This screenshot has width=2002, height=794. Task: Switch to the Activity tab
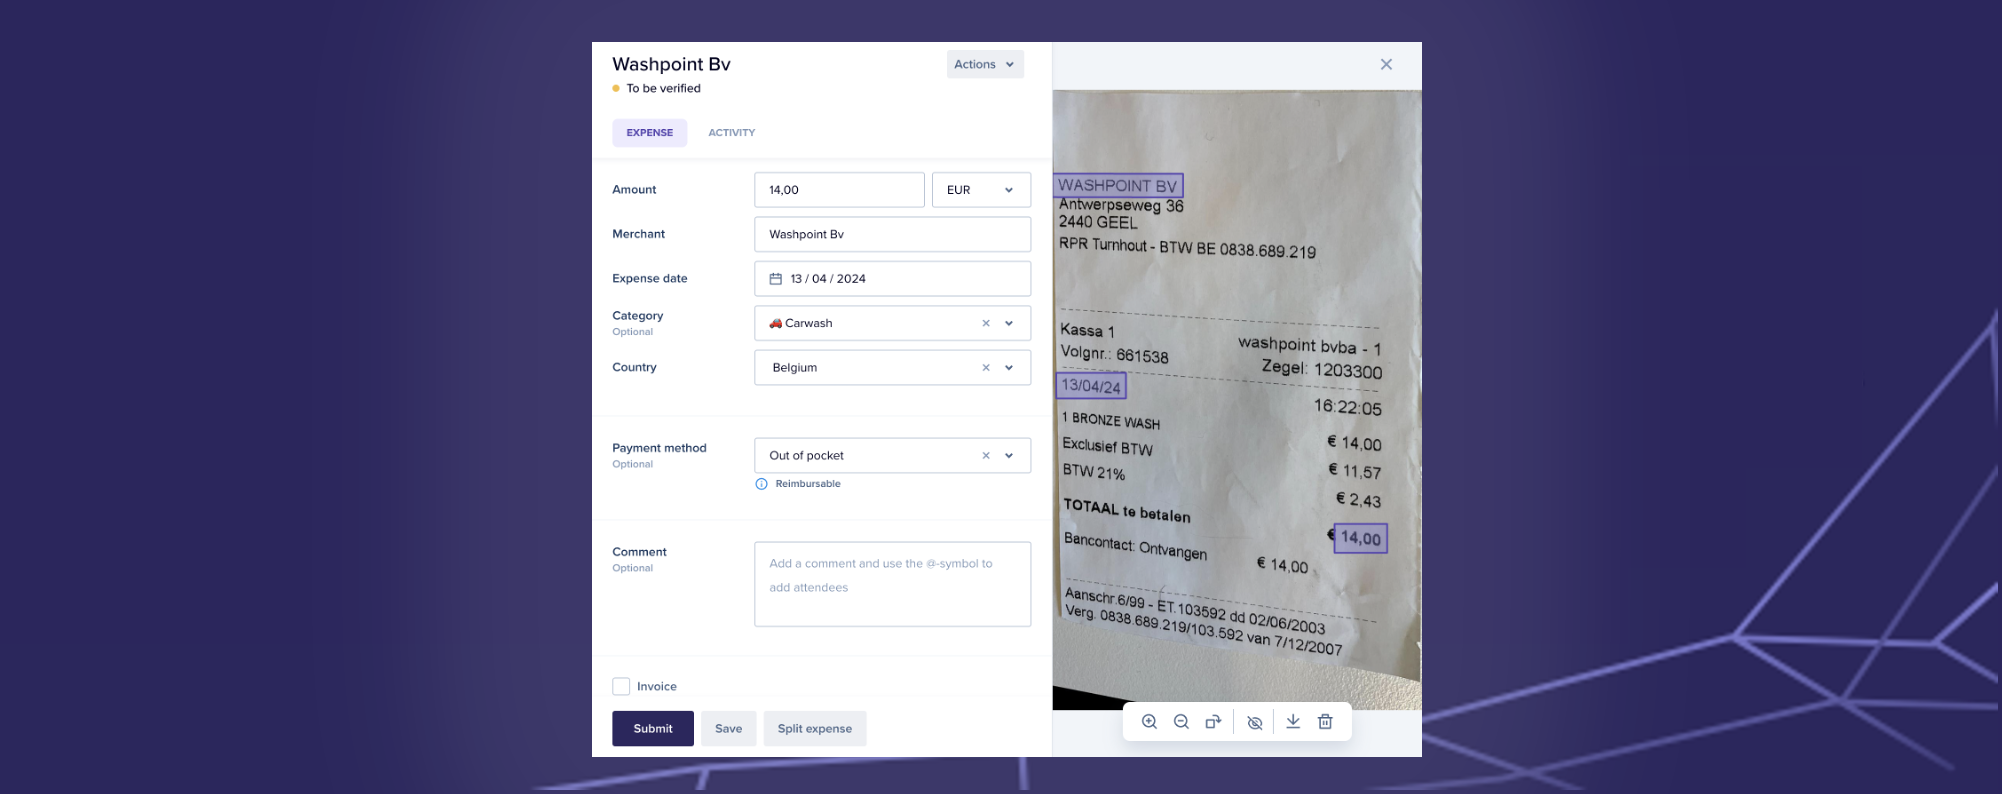732,133
